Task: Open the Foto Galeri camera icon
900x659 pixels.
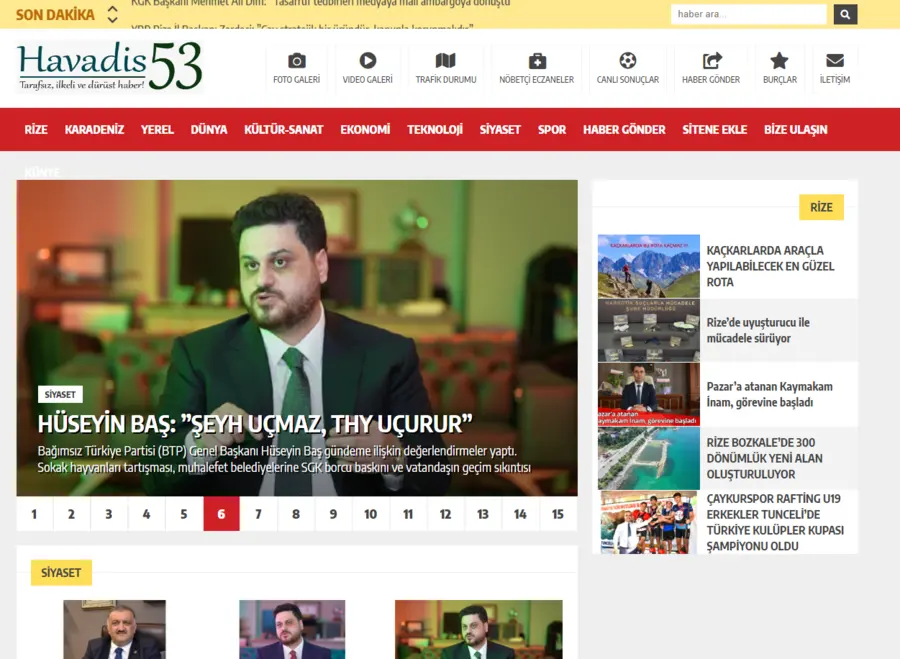Action: [x=296, y=61]
